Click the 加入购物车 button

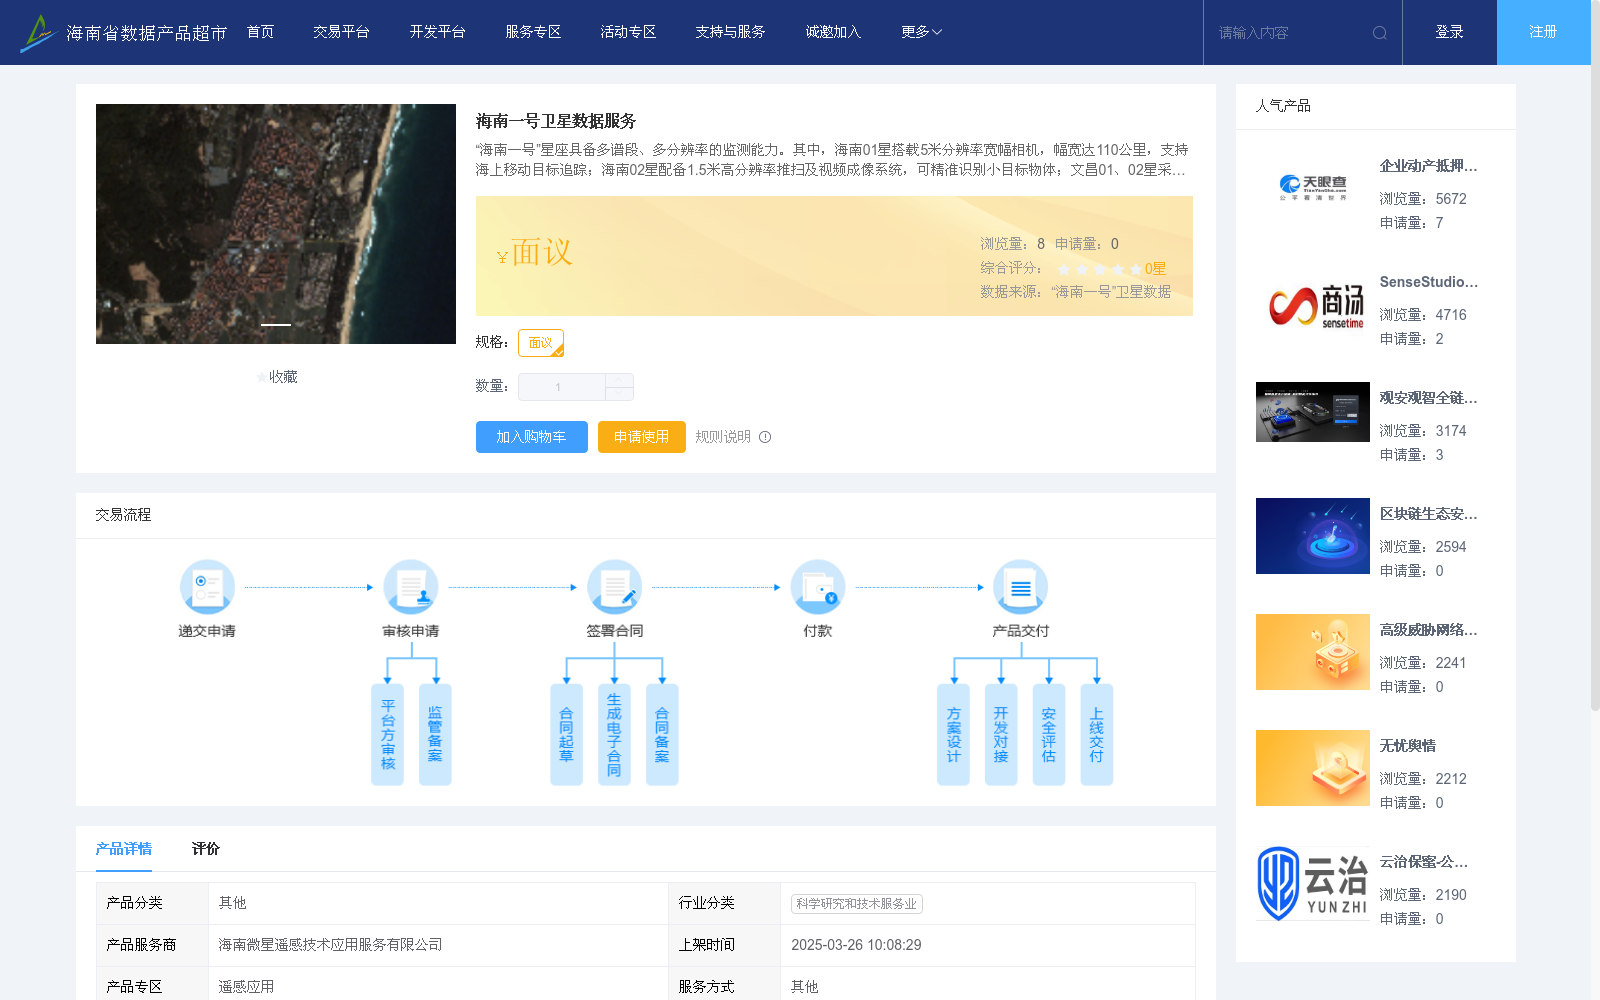click(x=531, y=437)
